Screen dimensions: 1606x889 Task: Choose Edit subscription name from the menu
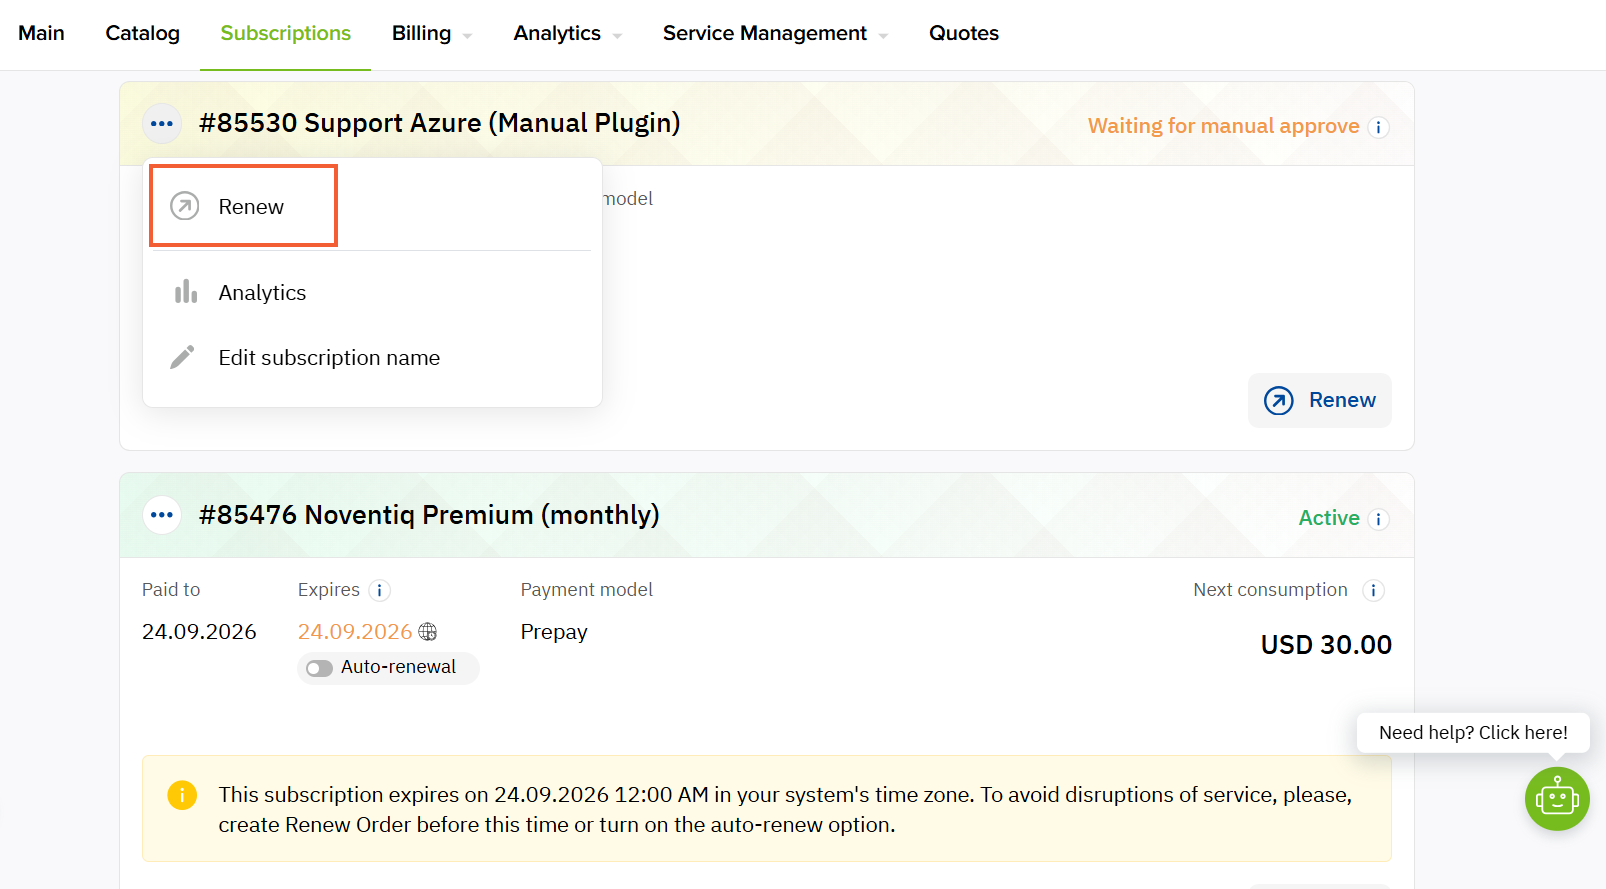tap(372, 357)
